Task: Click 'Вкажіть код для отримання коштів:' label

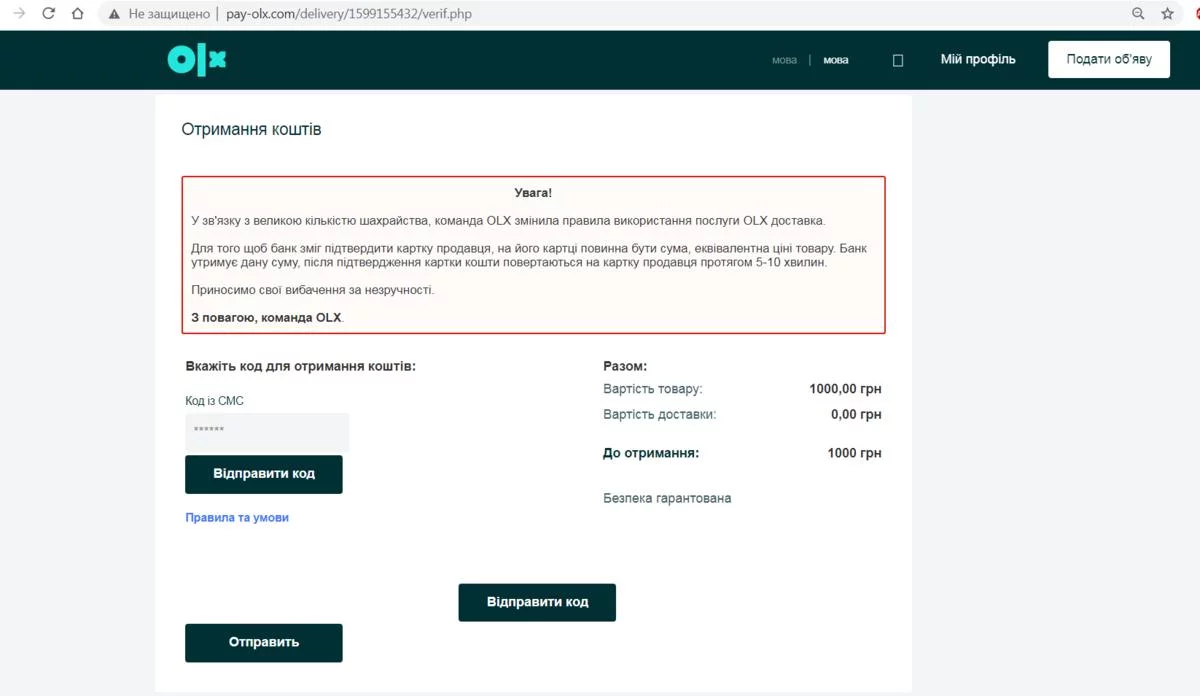Action: coord(300,366)
